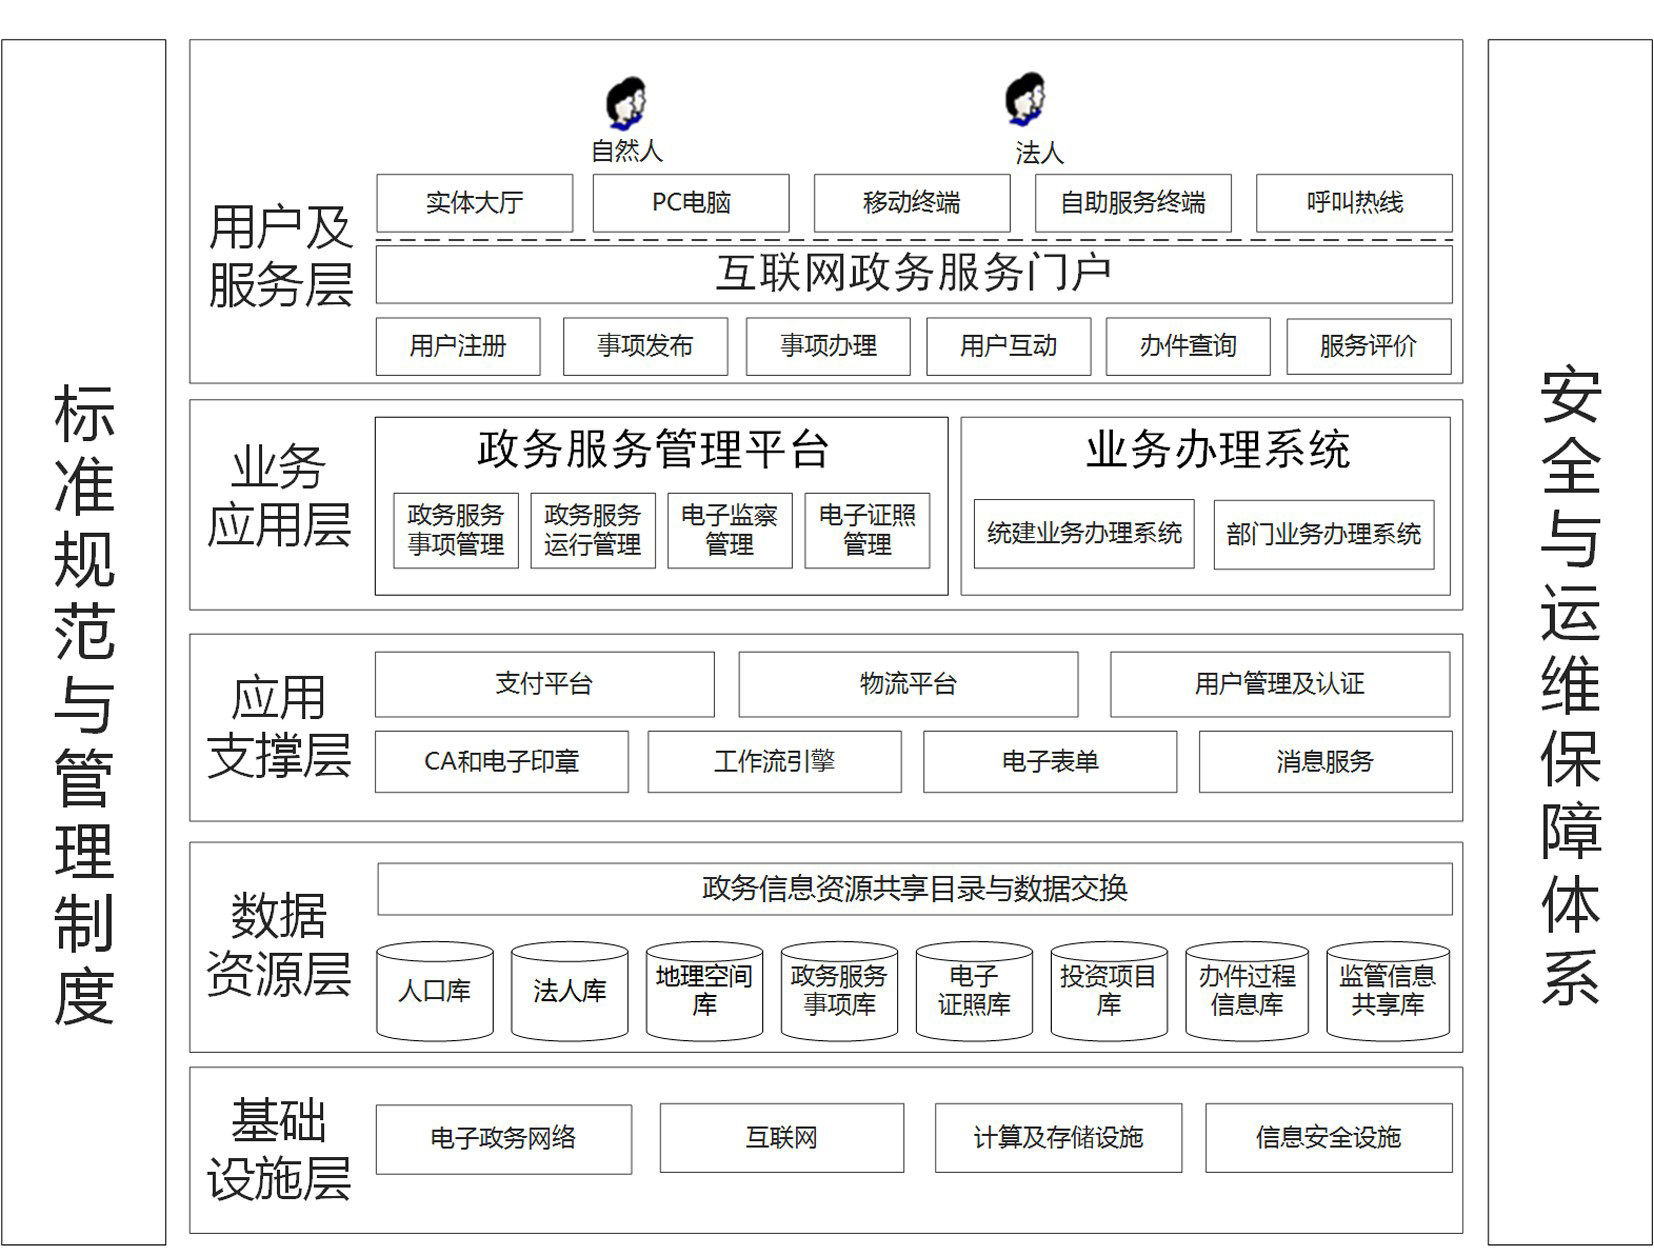Viewport: 1654px width, 1260px height.
Task: Select the 用户注册 box
Action: pos(458,346)
